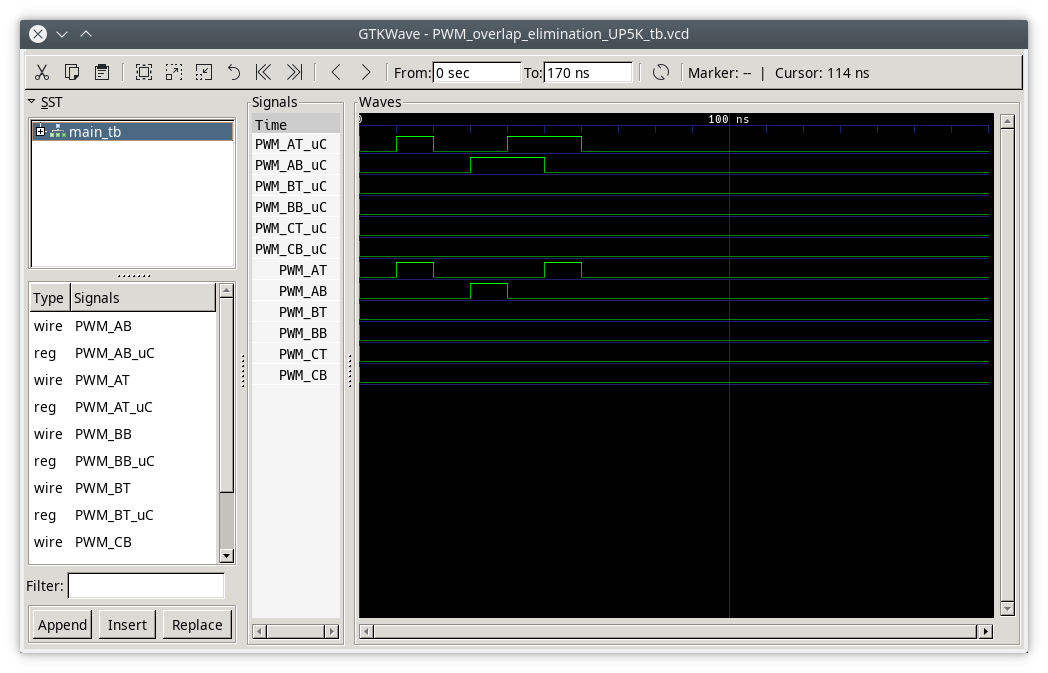Expand the main_tb tree node
The image size is (1048, 673).
coord(40,131)
